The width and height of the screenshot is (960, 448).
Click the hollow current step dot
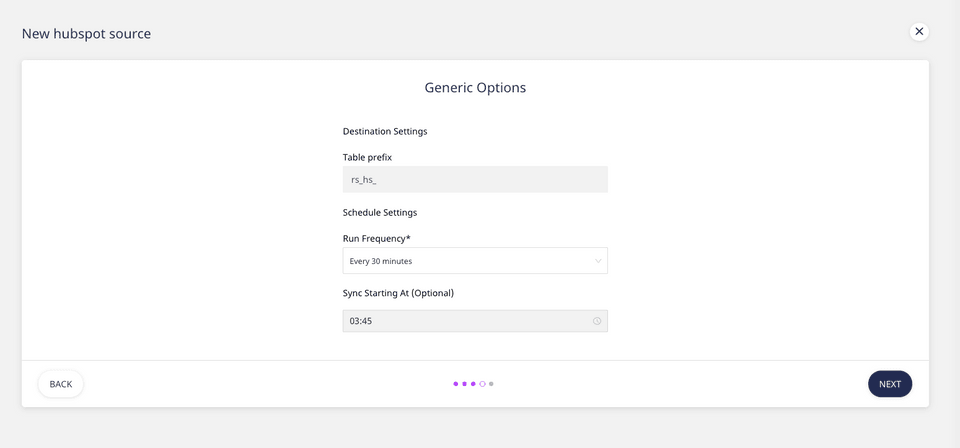point(482,384)
